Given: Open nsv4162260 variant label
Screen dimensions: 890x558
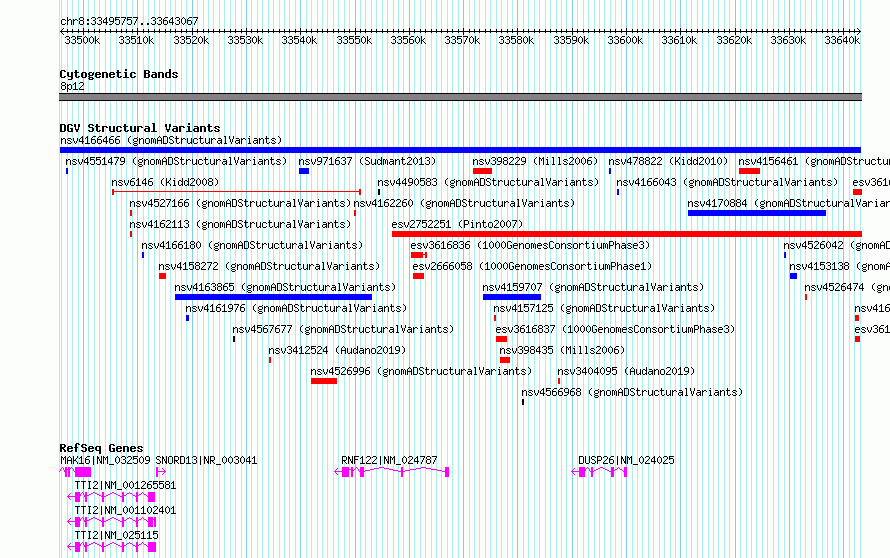Looking at the screenshot, I should pos(464,203).
